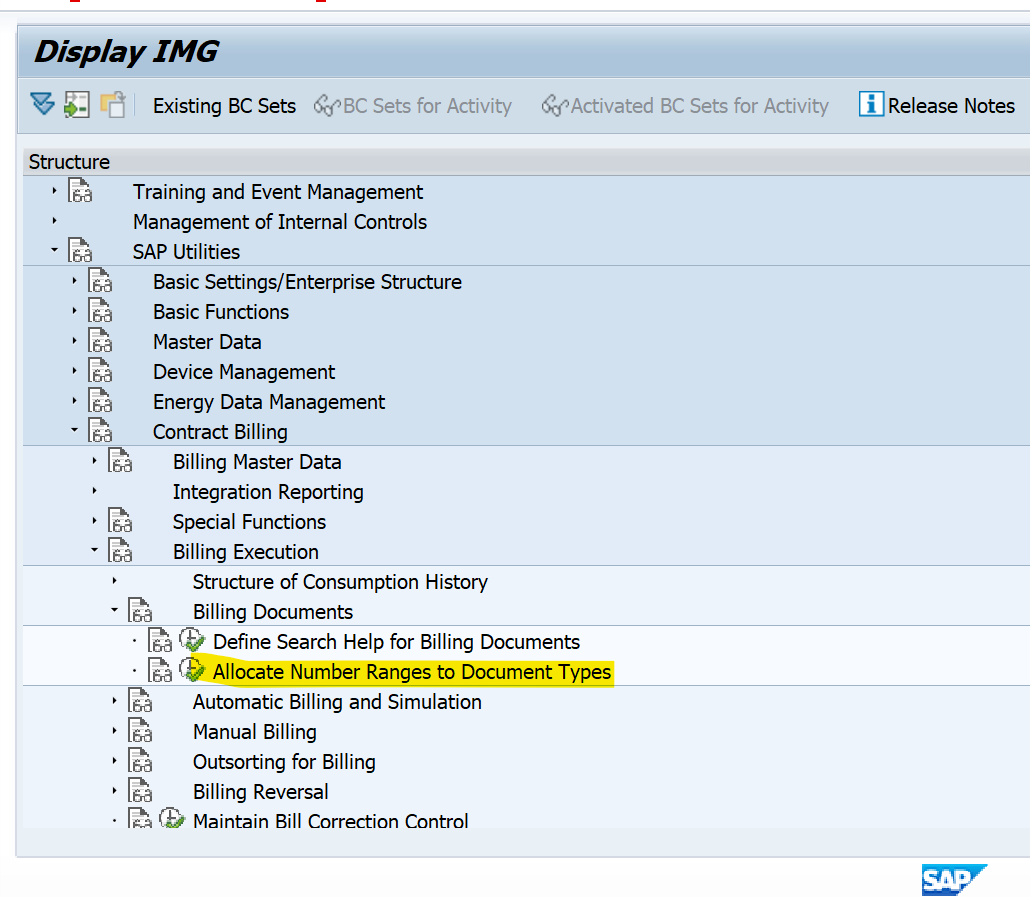Open documentation icon for Define Search Help

160,641
